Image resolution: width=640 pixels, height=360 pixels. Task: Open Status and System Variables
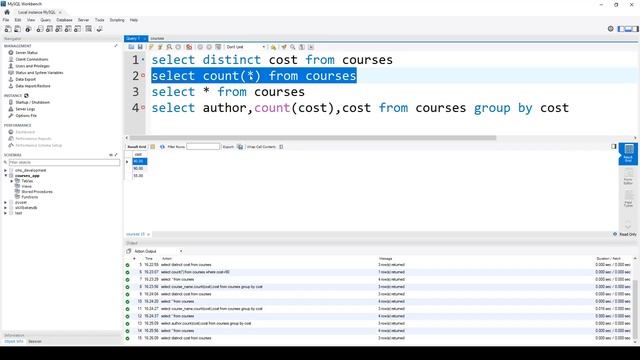[x=39, y=73]
